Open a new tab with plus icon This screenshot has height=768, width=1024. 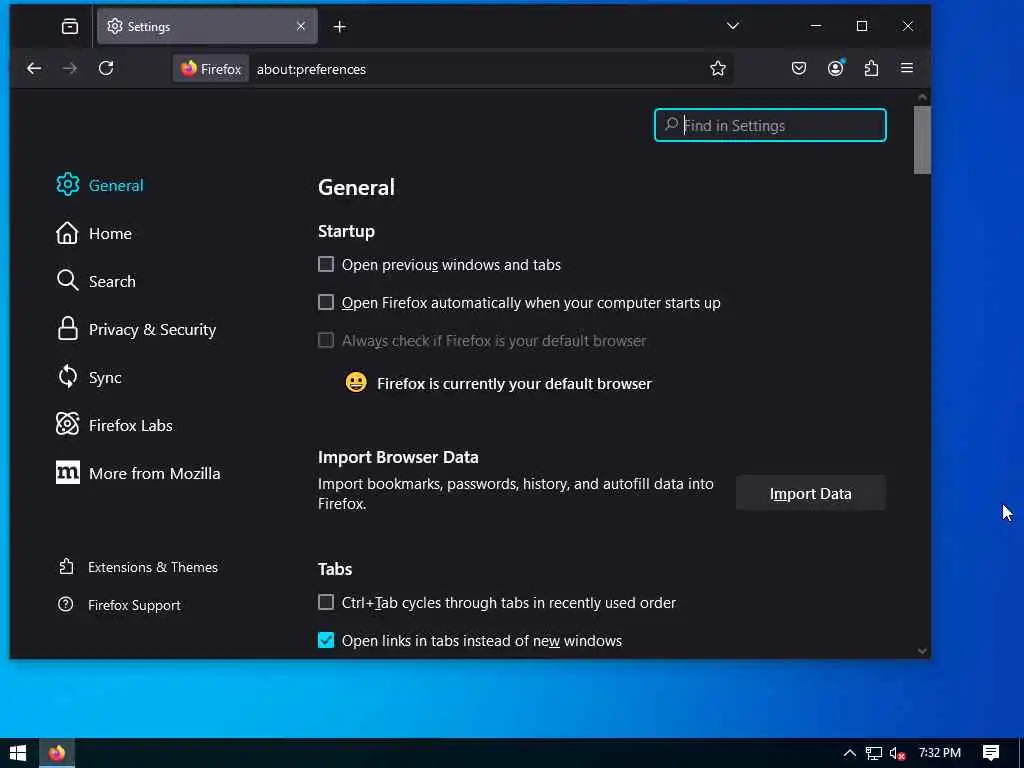click(340, 27)
